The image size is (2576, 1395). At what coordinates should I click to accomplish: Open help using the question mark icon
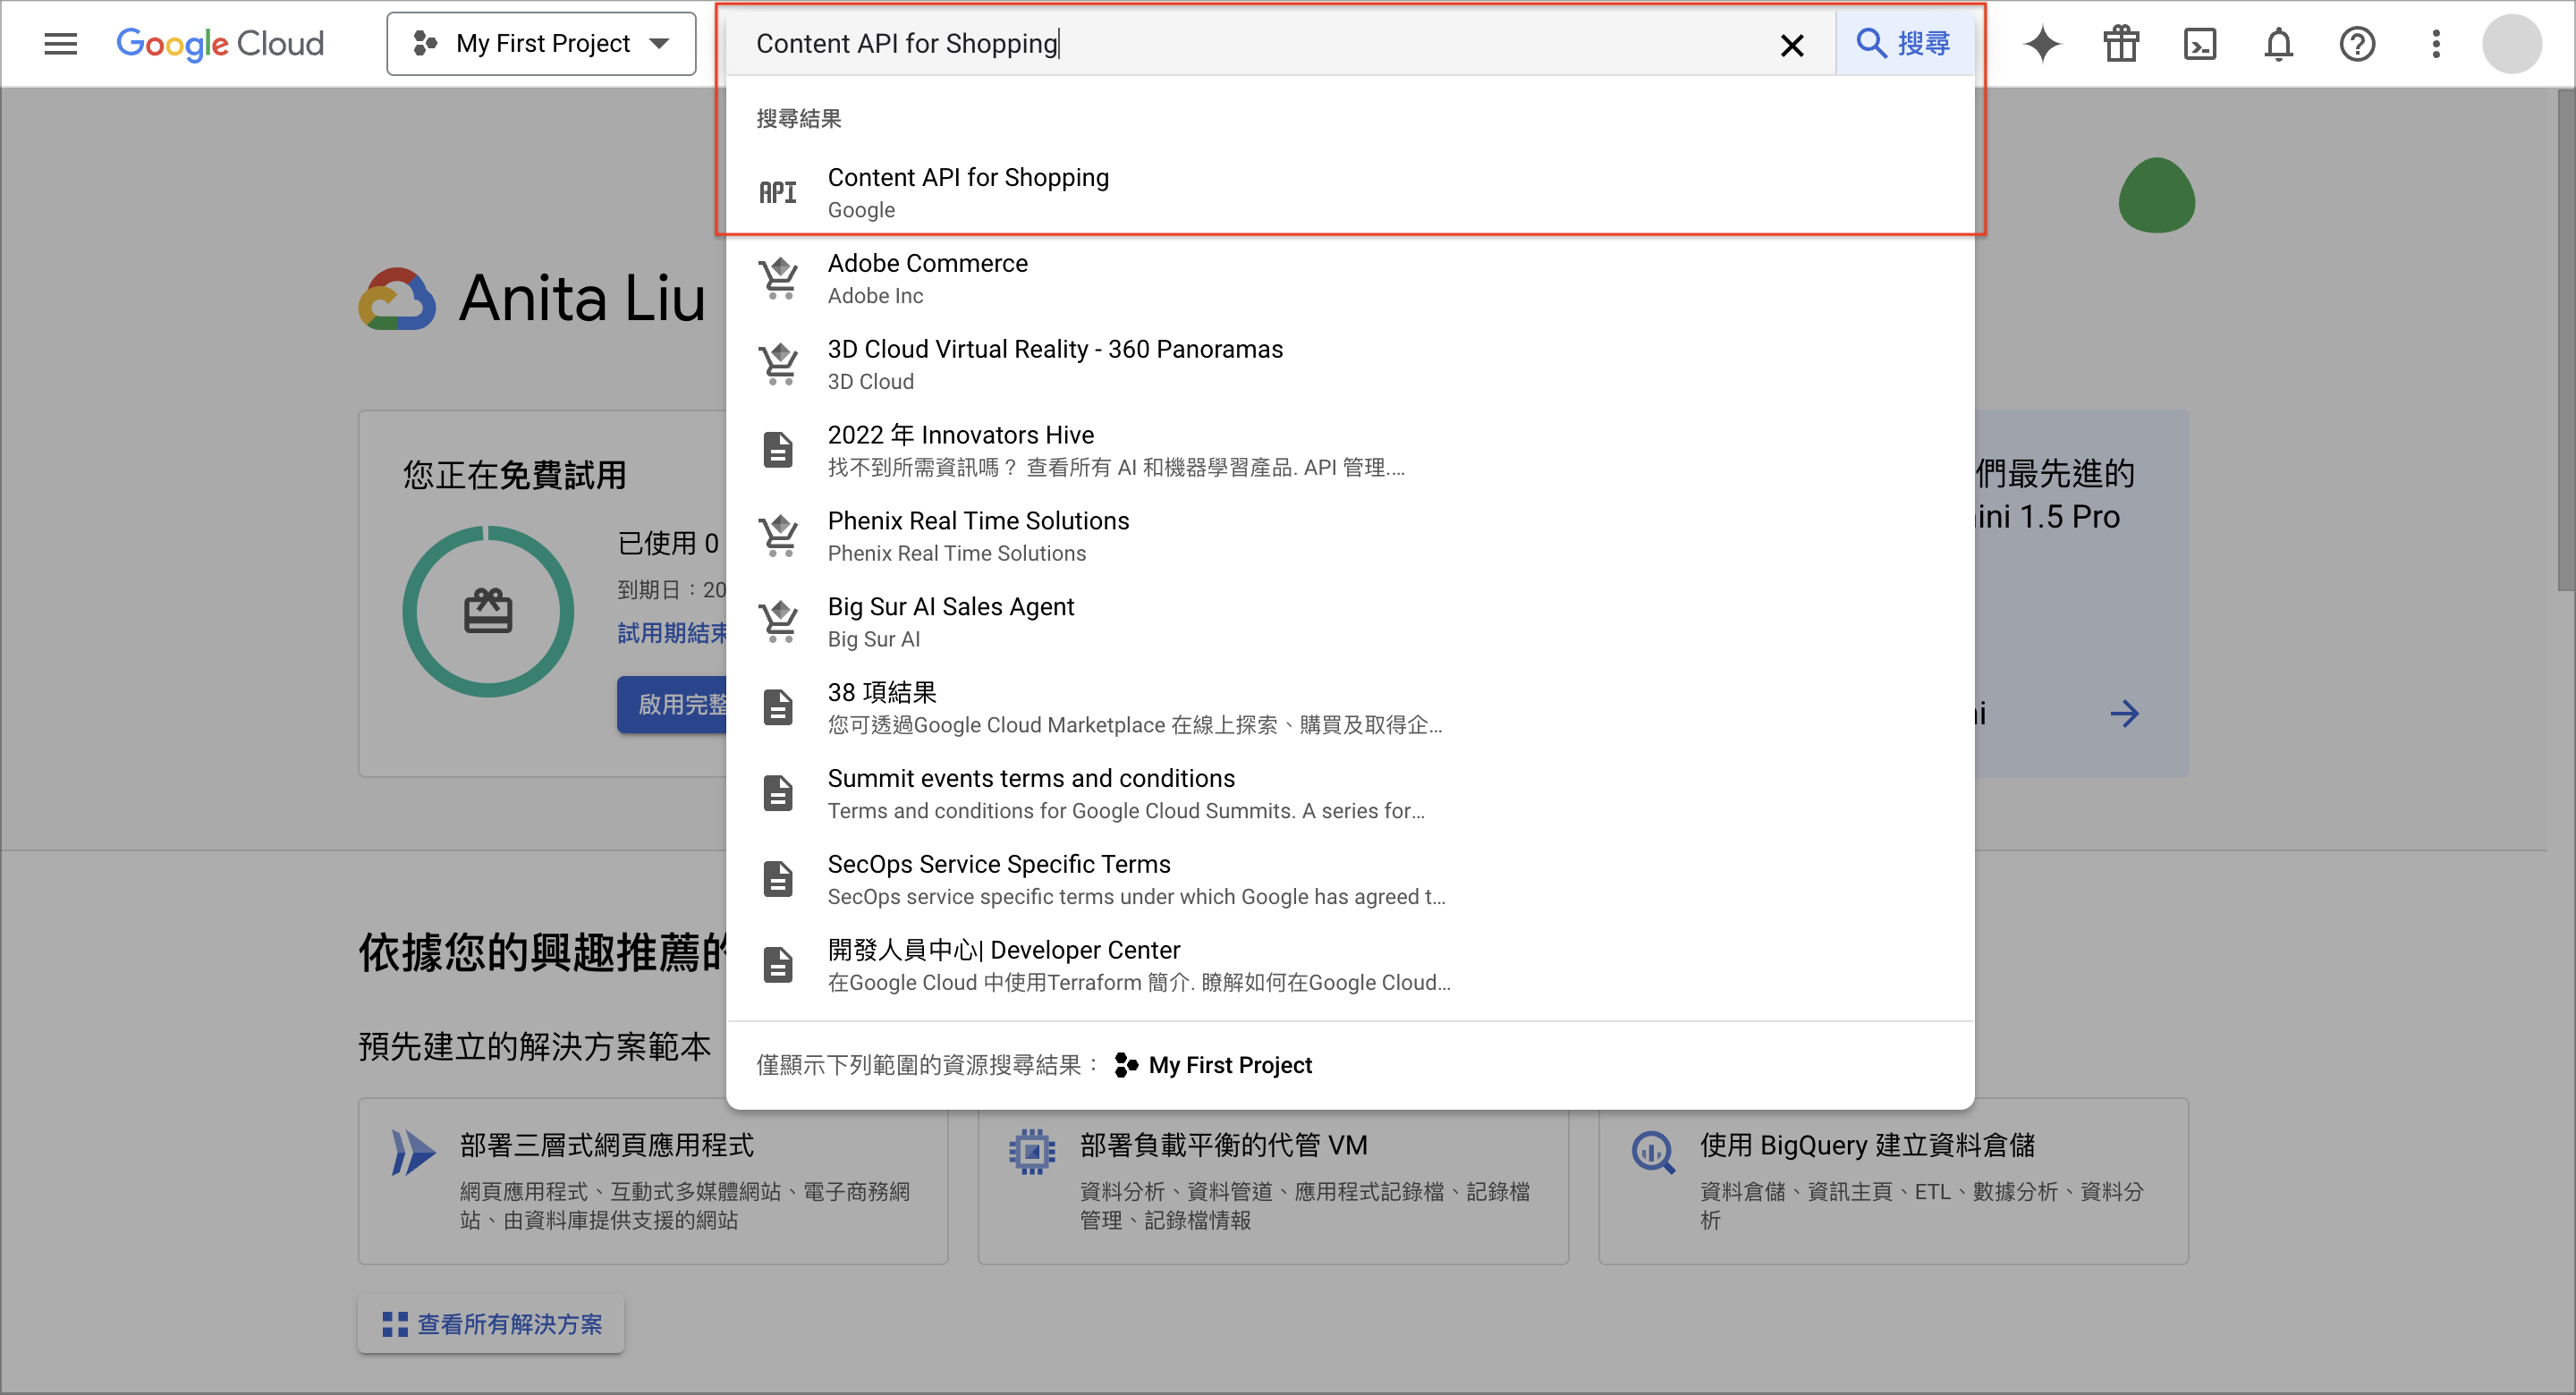coord(2357,43)
